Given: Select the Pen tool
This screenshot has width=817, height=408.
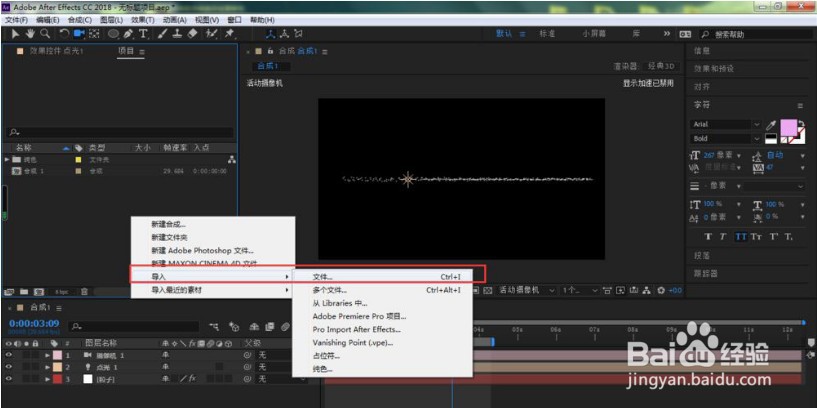Looking at the screenshot, I should pos(128,34).
